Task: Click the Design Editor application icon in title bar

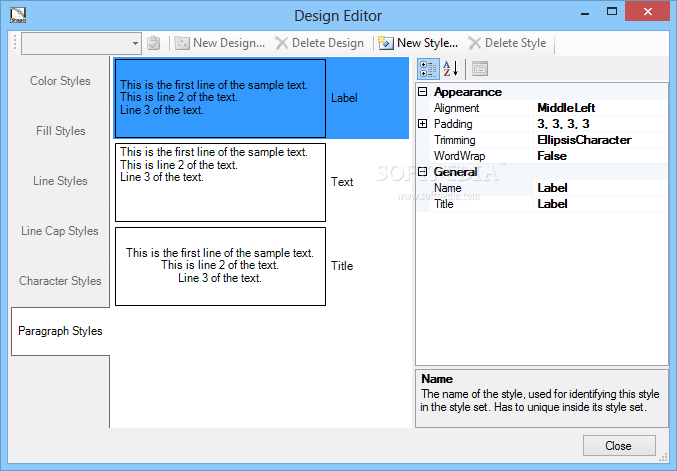Action: click(18, 15)
